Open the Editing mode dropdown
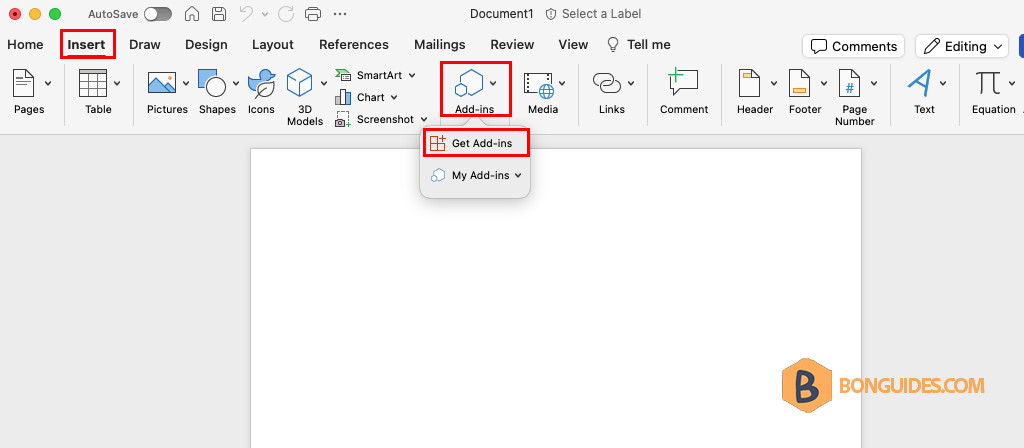The image size is (1024, 448). pos(962,46)
